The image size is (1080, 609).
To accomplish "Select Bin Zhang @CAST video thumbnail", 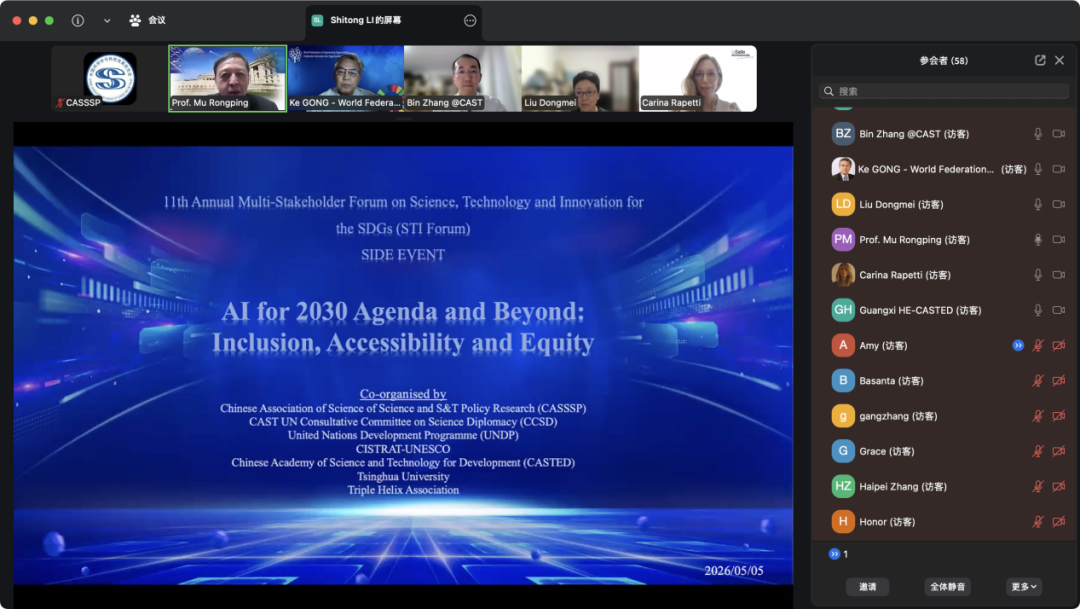I will [463, 79].
